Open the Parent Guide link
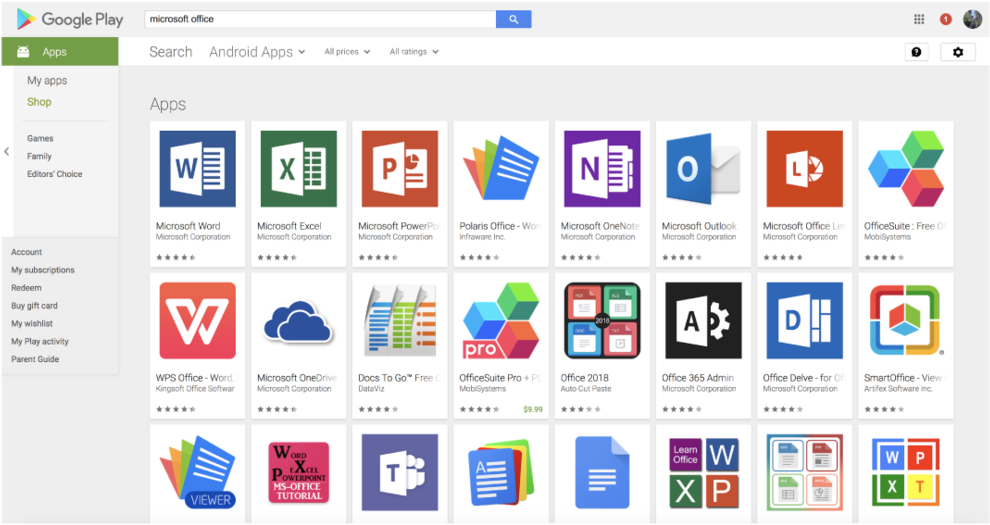 35,359
